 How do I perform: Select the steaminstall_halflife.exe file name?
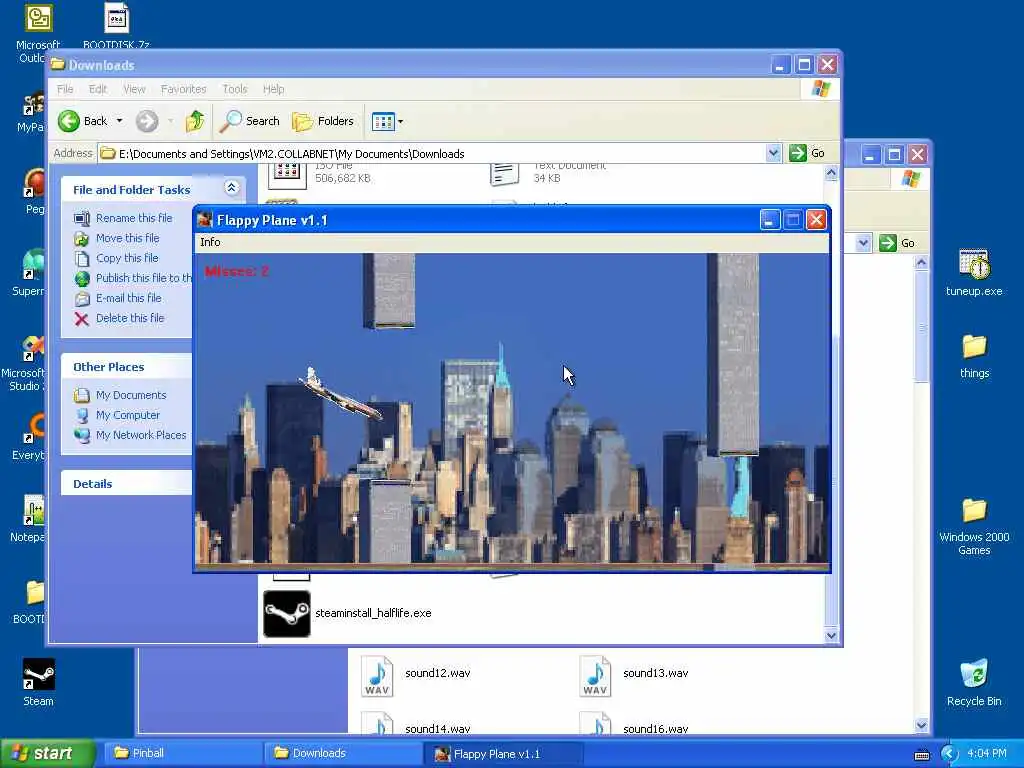[x=373, y=613]
